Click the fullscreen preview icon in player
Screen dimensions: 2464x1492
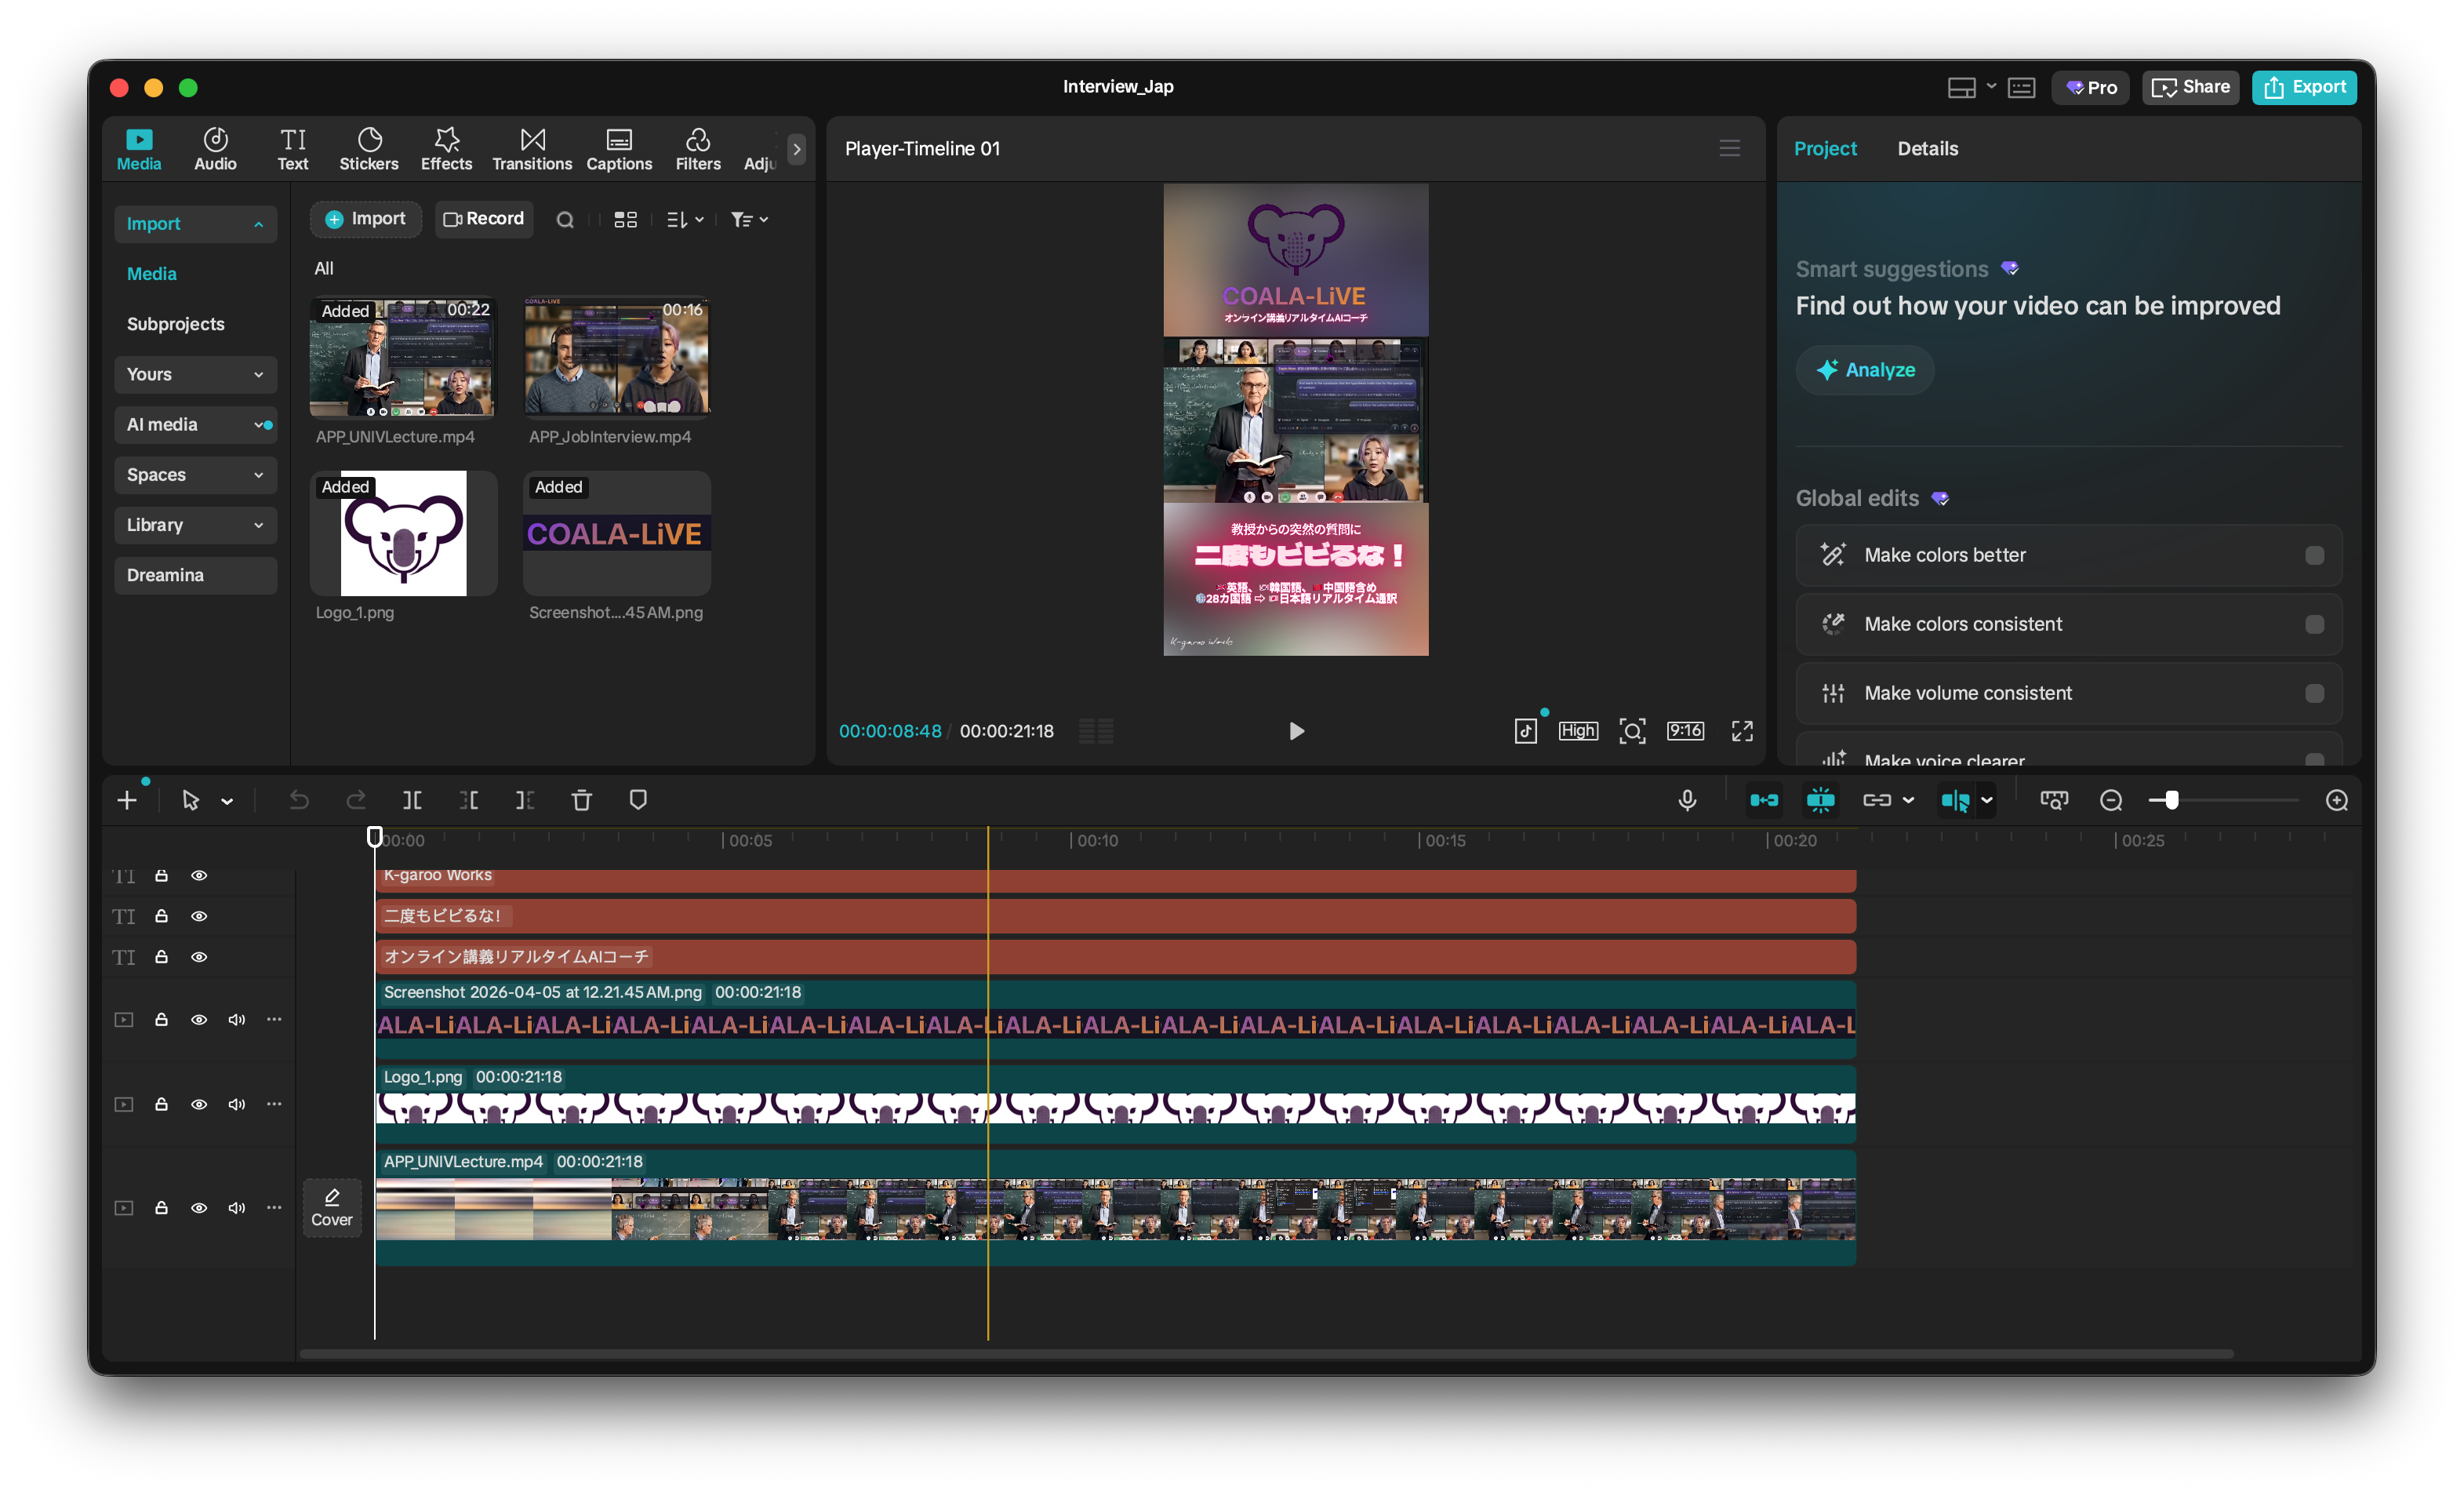(1742, 731)
